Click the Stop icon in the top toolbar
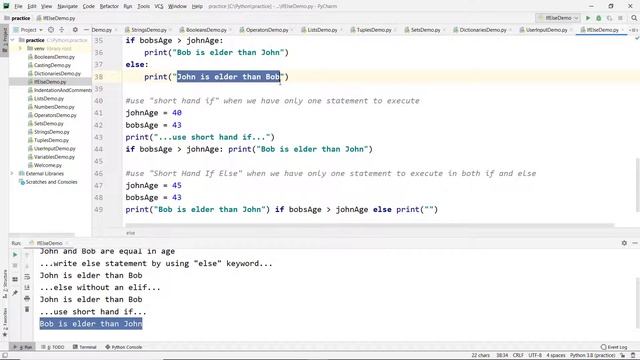Image resolution: width=640 pixels, height=360 pixels. [620, 18]
